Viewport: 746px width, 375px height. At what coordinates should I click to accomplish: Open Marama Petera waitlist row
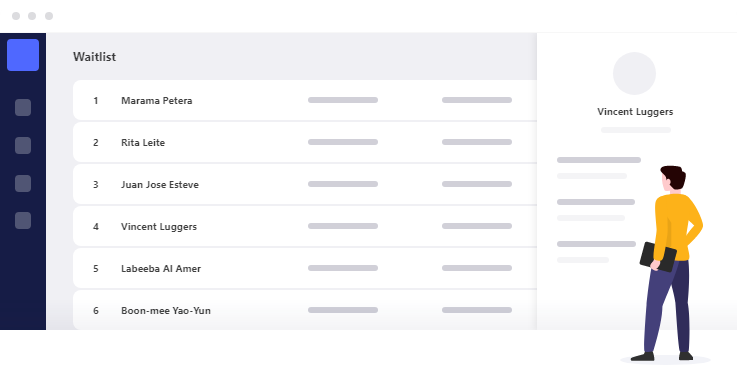305,100
